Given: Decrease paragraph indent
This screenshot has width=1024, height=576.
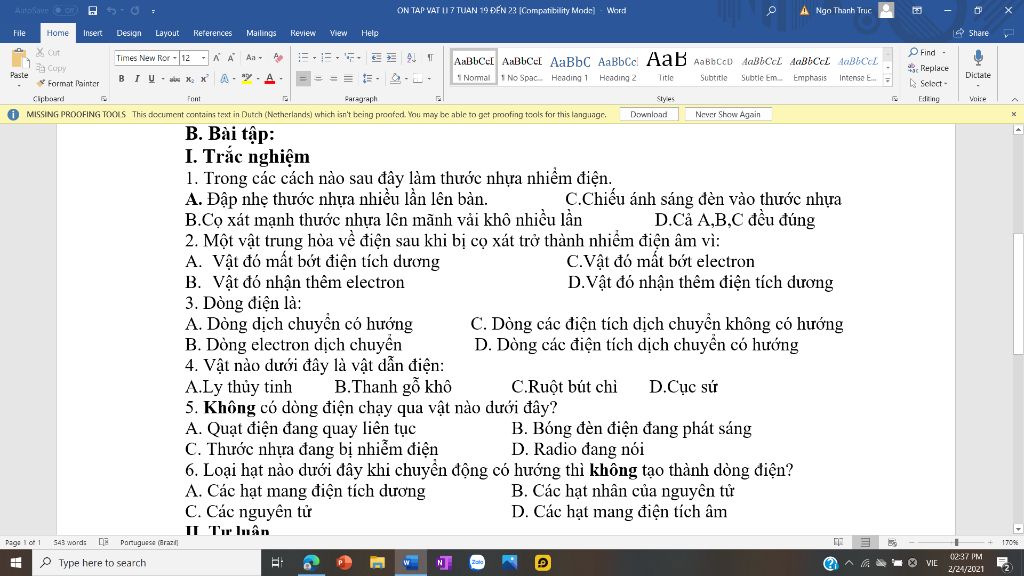Looking at the screenshot, I should click(376, 58).
